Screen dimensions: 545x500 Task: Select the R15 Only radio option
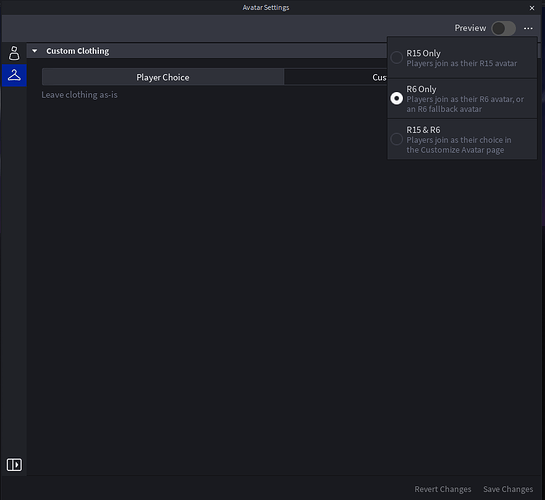[396, 58]
